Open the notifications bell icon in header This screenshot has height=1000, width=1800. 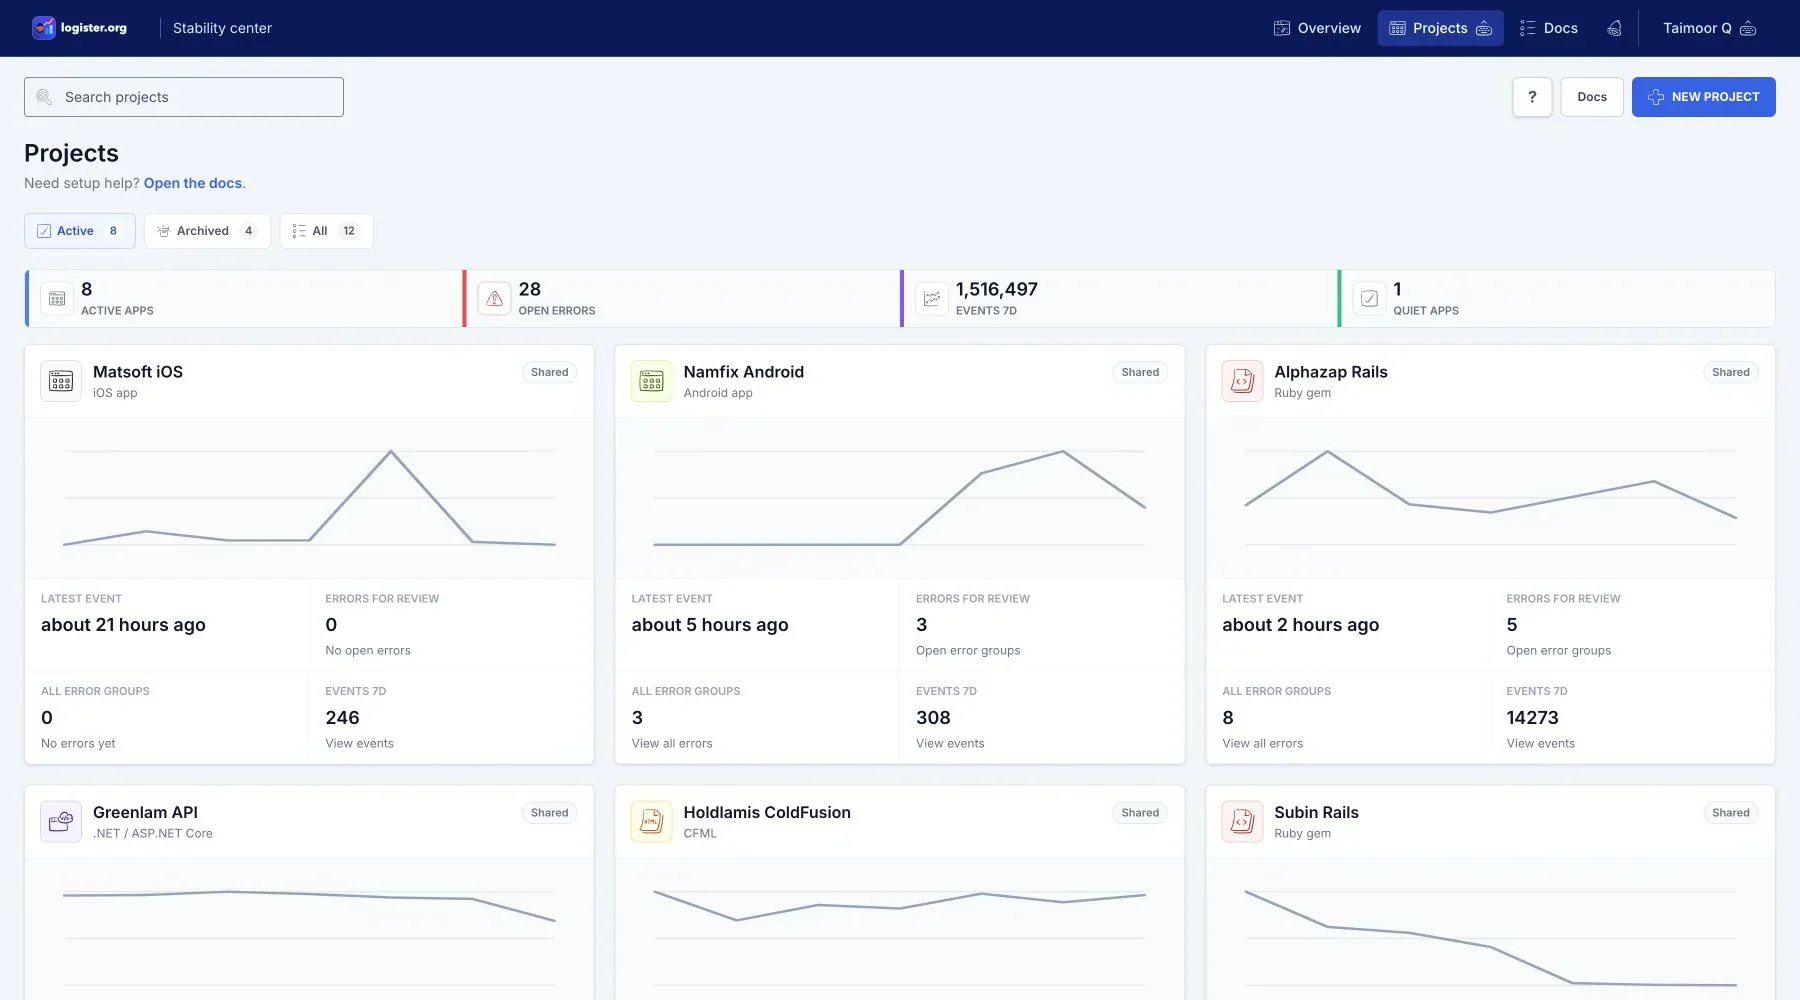click(x=1614, y=28)
